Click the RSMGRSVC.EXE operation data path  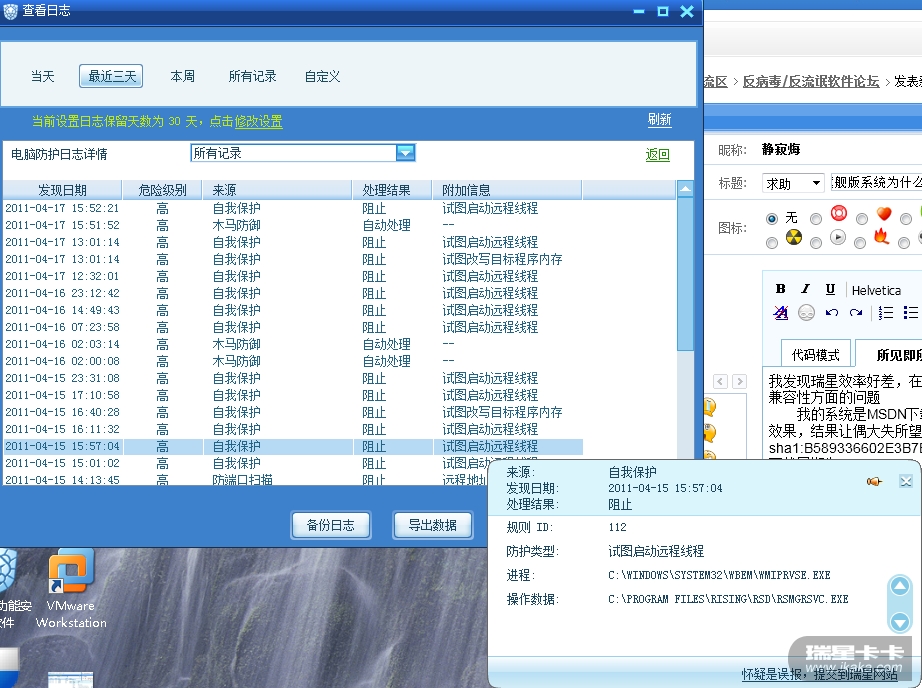point(728,599)
